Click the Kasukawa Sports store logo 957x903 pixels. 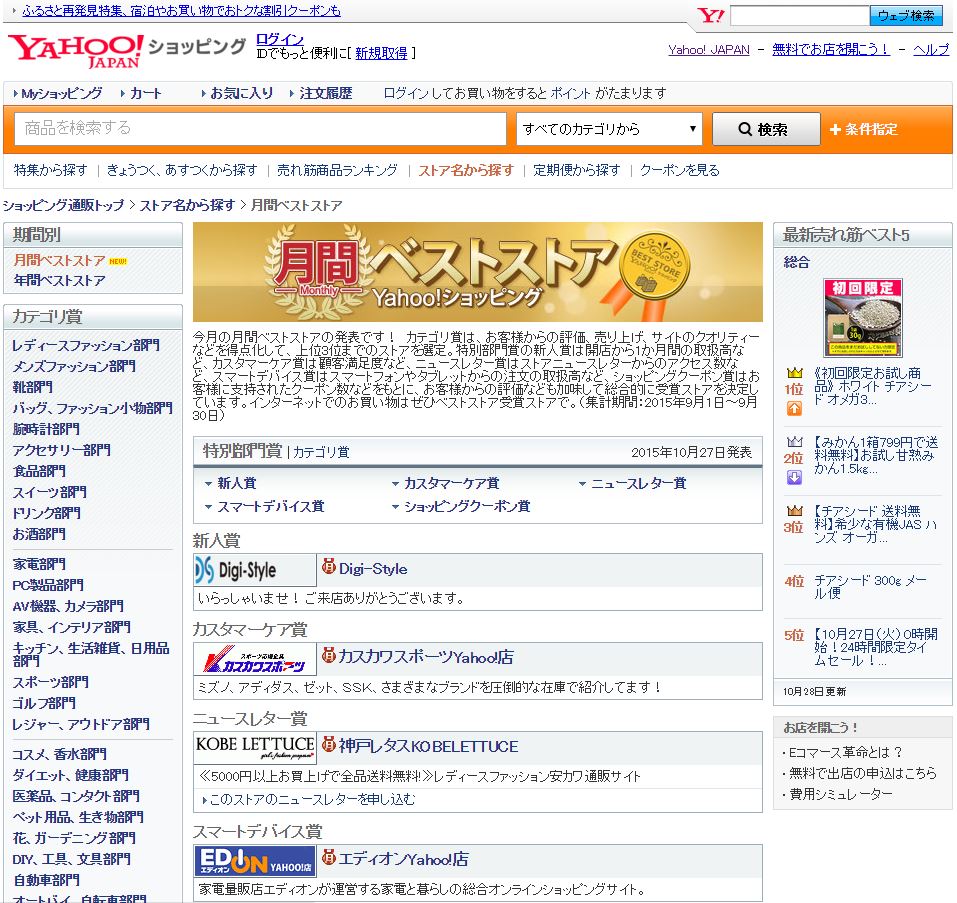(x=255, y=659)
